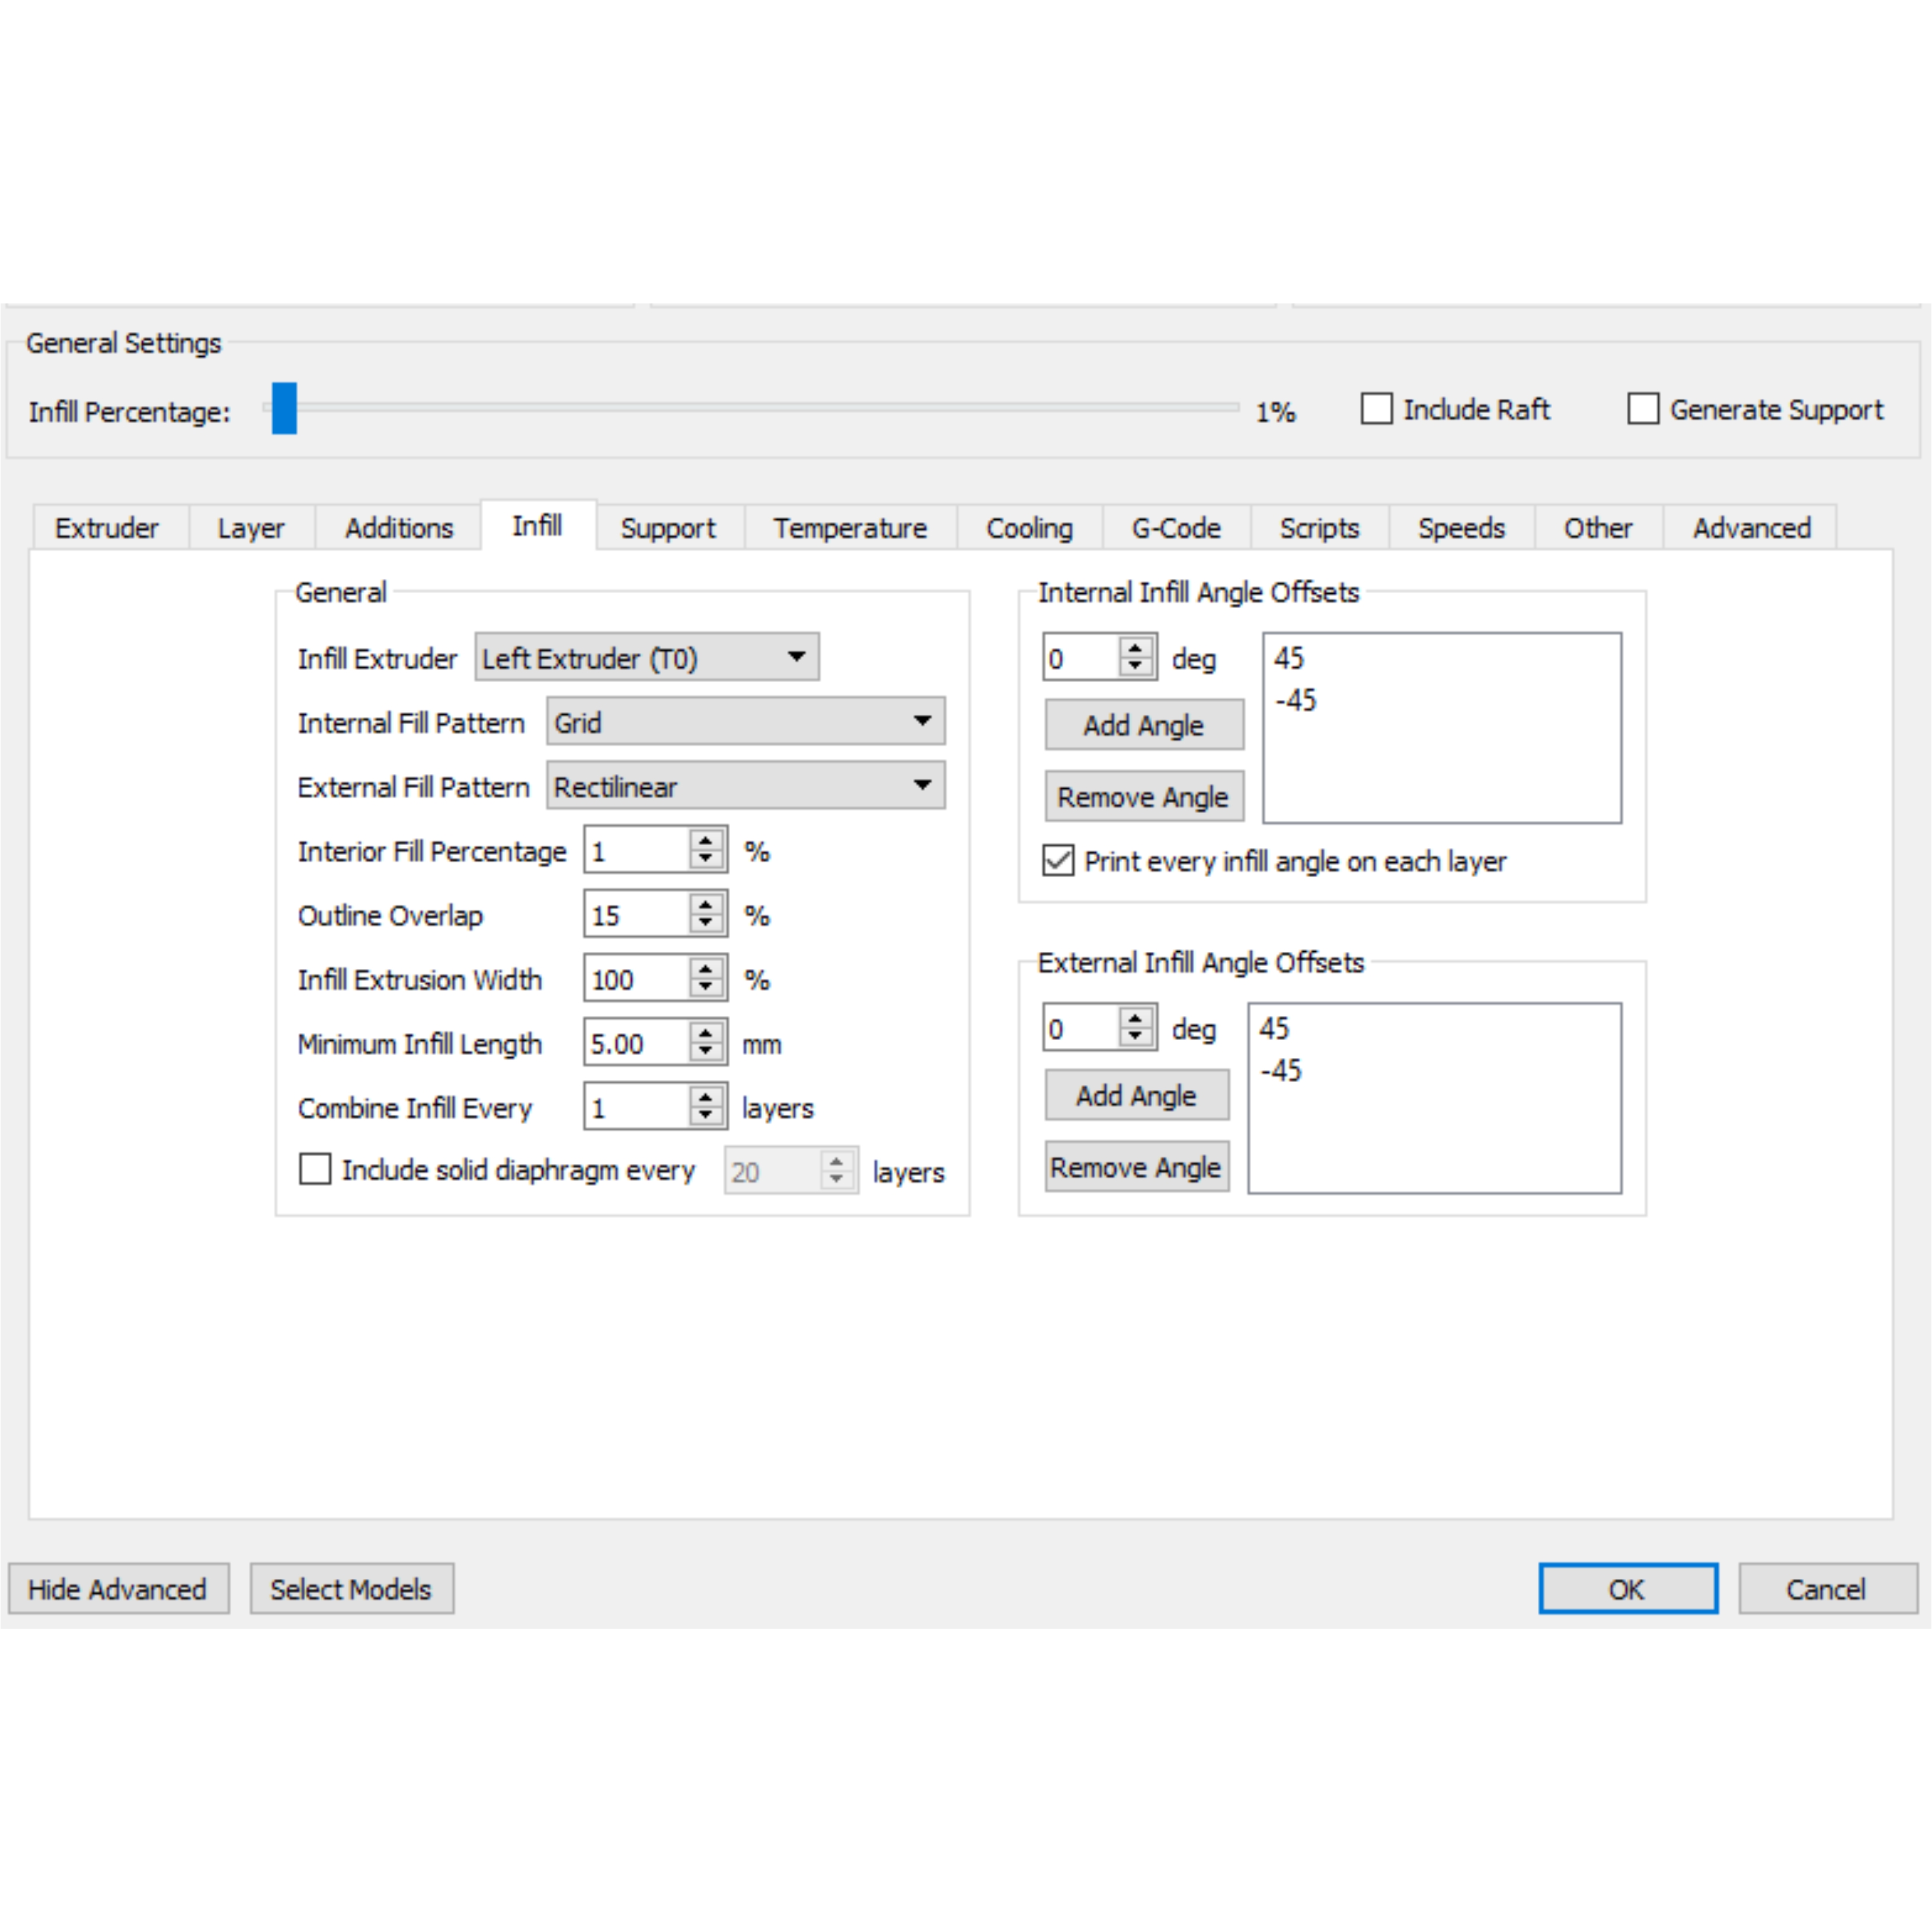
Task: Enable the Include Raft checkbox
Action: (x=1377, y=409)
